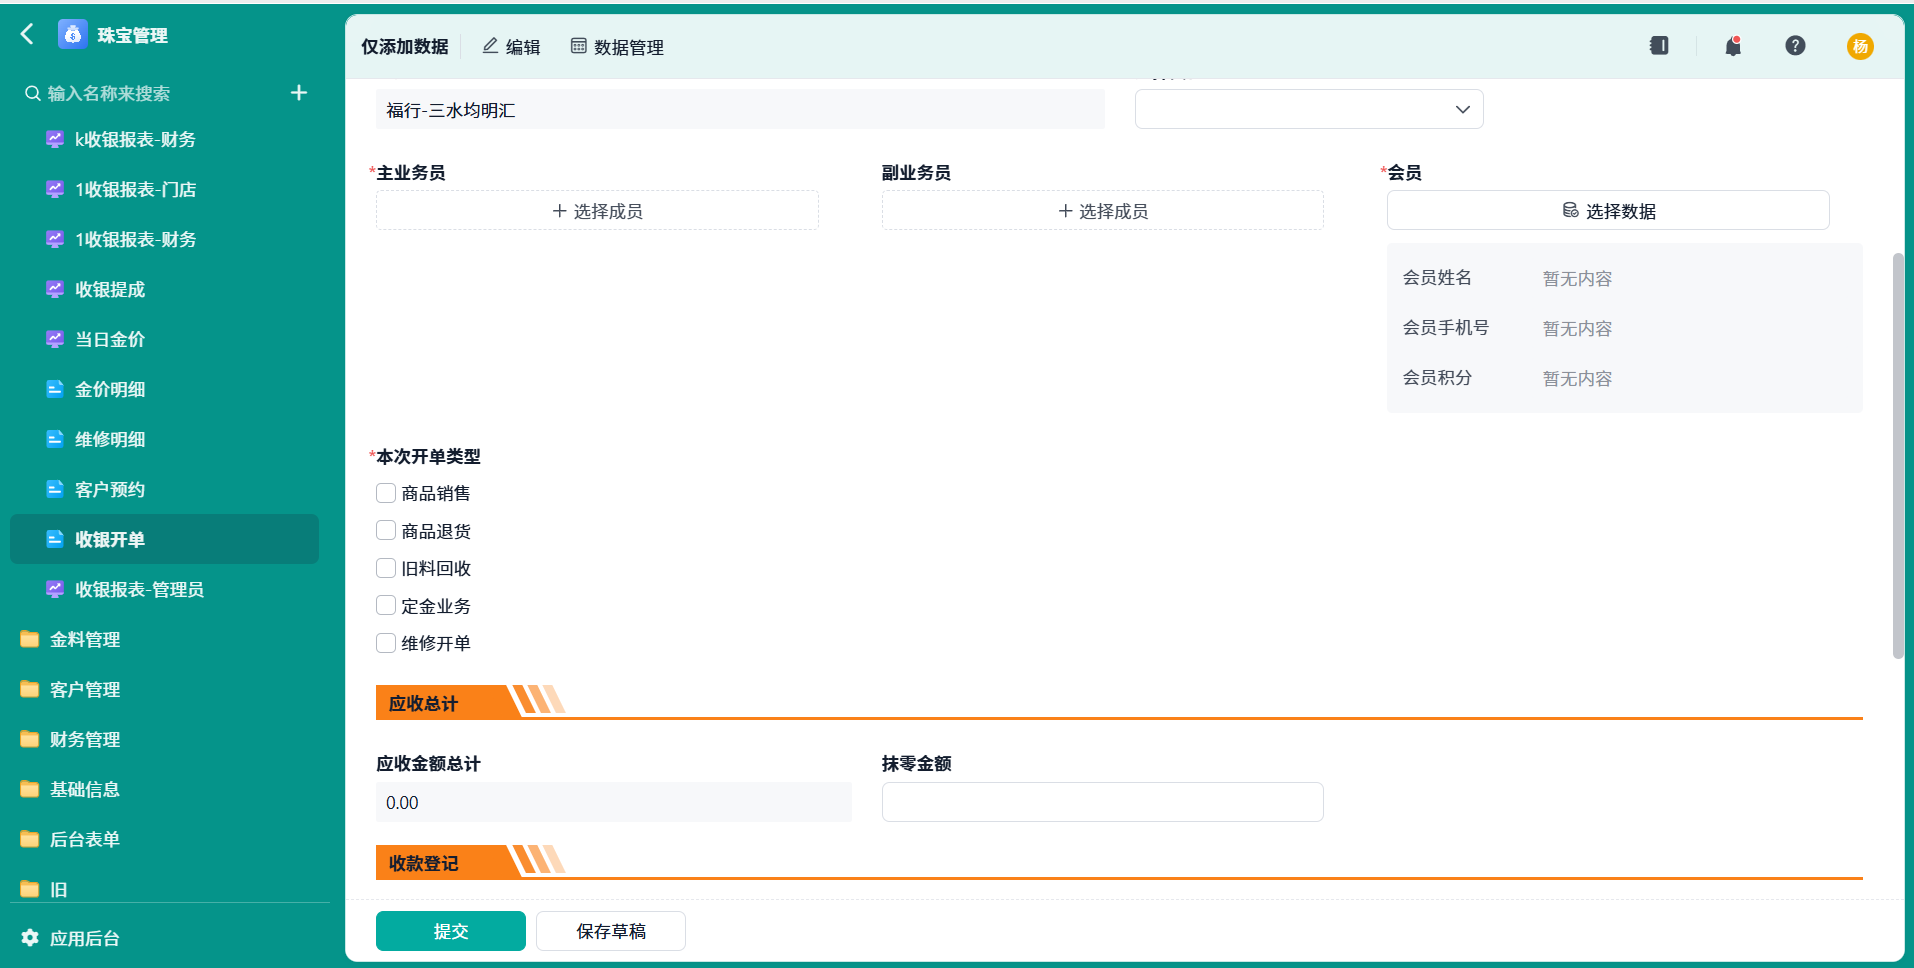
Task: Check the 维修开单 checkbox
Action: [386, 643]
